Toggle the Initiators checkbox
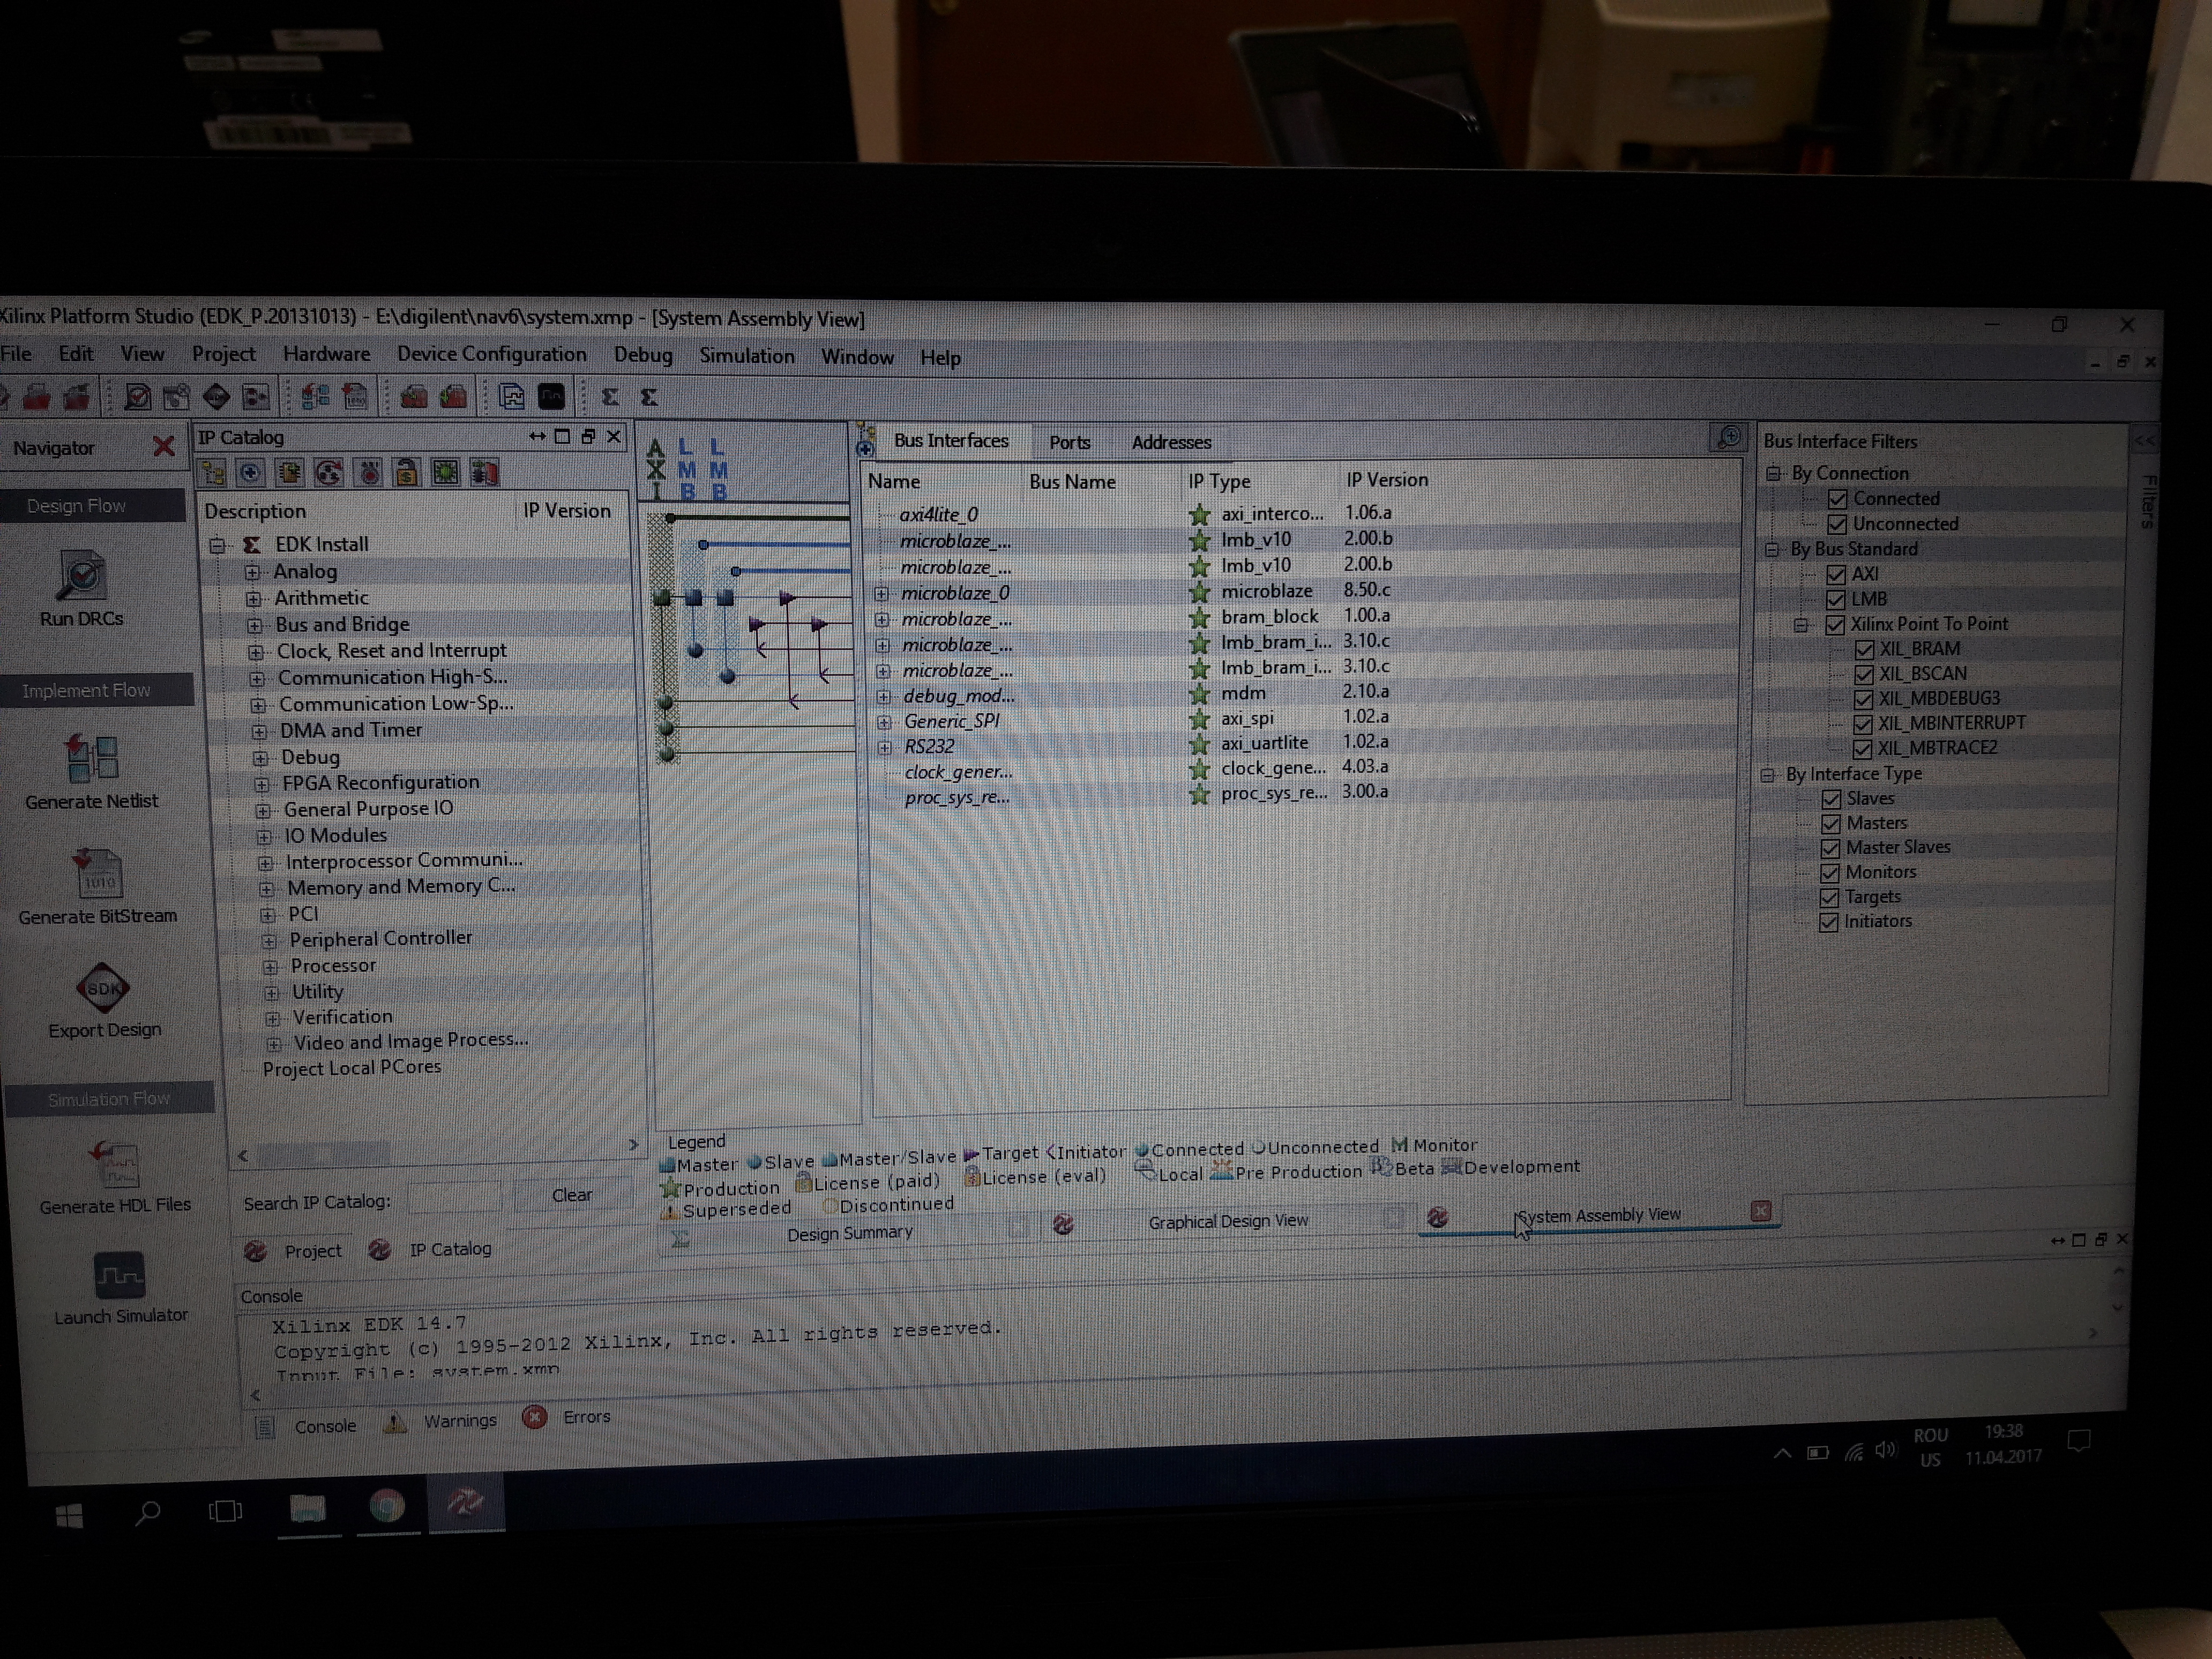The width and height of the screenshot is (2212, 1659). click(x=1829, y=922)
